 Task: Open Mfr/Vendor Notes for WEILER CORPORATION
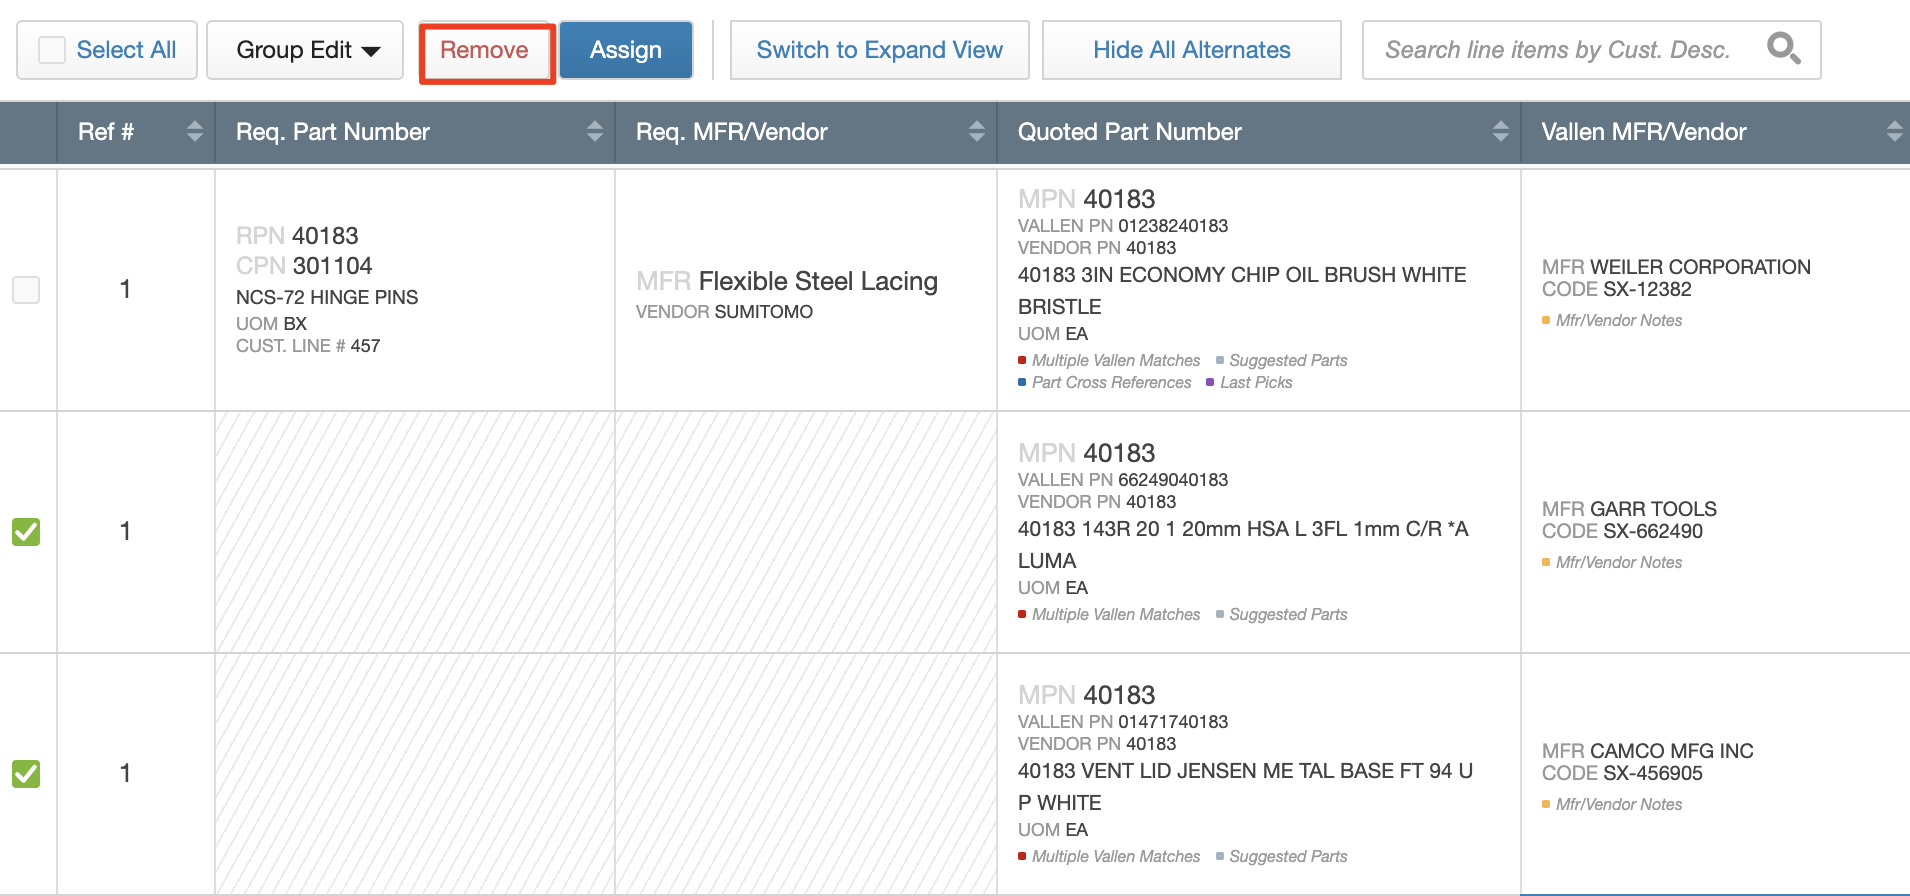coord(1618,321)
